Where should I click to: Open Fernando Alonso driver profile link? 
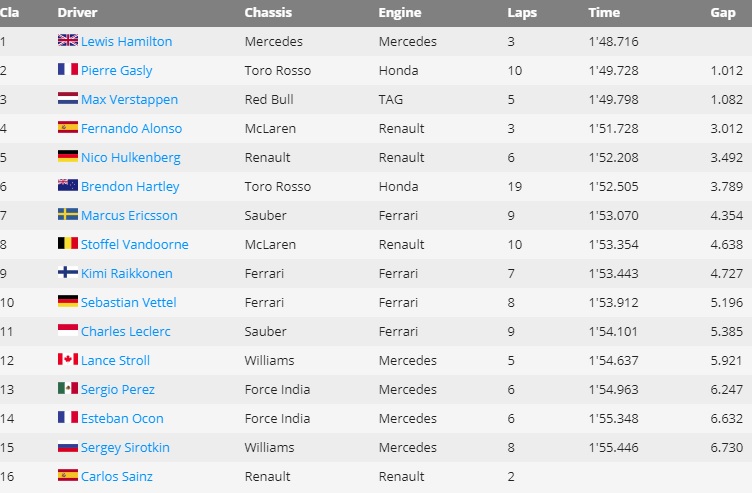point(131,128)
